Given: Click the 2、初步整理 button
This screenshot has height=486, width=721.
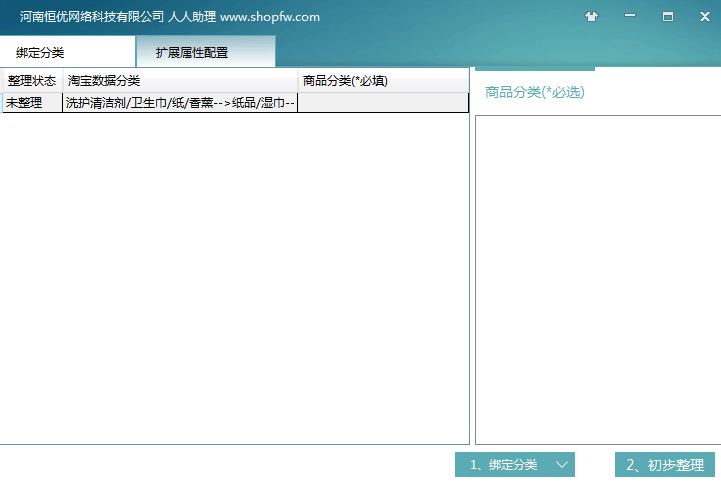Looking at the screenshot, I should pyautogui.click(x=664, y=465).
